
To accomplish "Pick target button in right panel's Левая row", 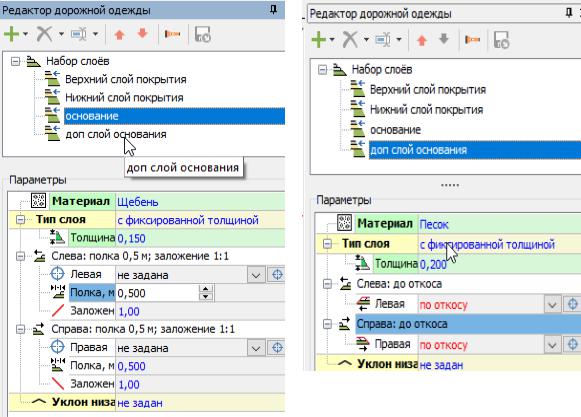I will [x=572, y=304].
